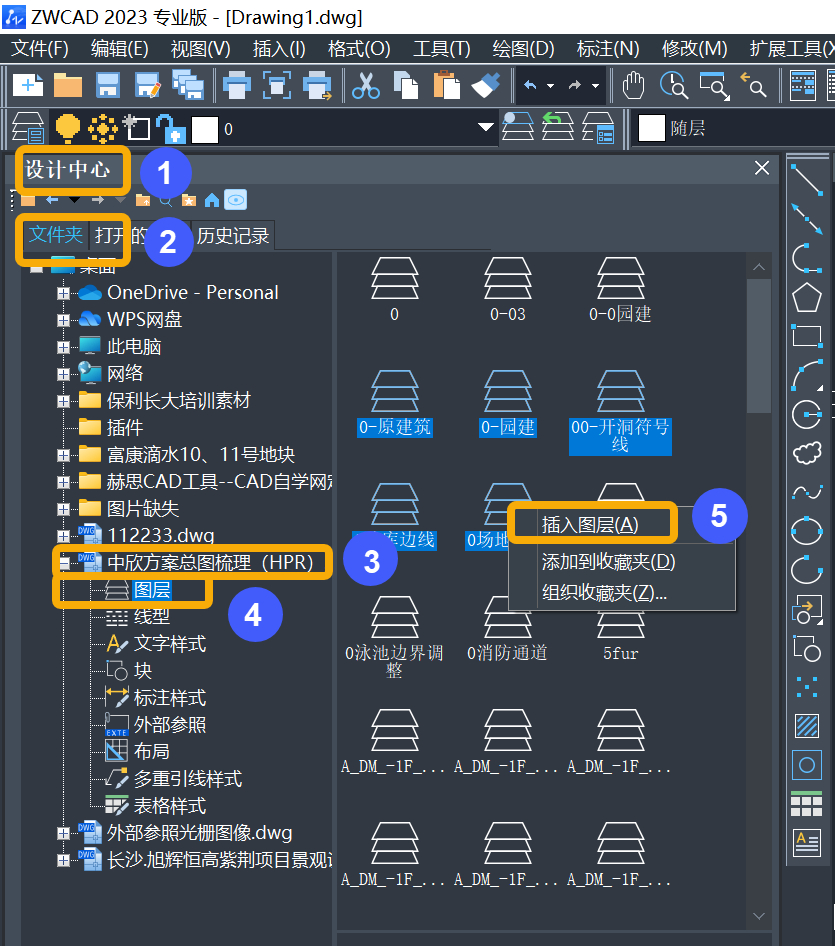
Task: Select the Line drawing tool
Action: [807, 180]
